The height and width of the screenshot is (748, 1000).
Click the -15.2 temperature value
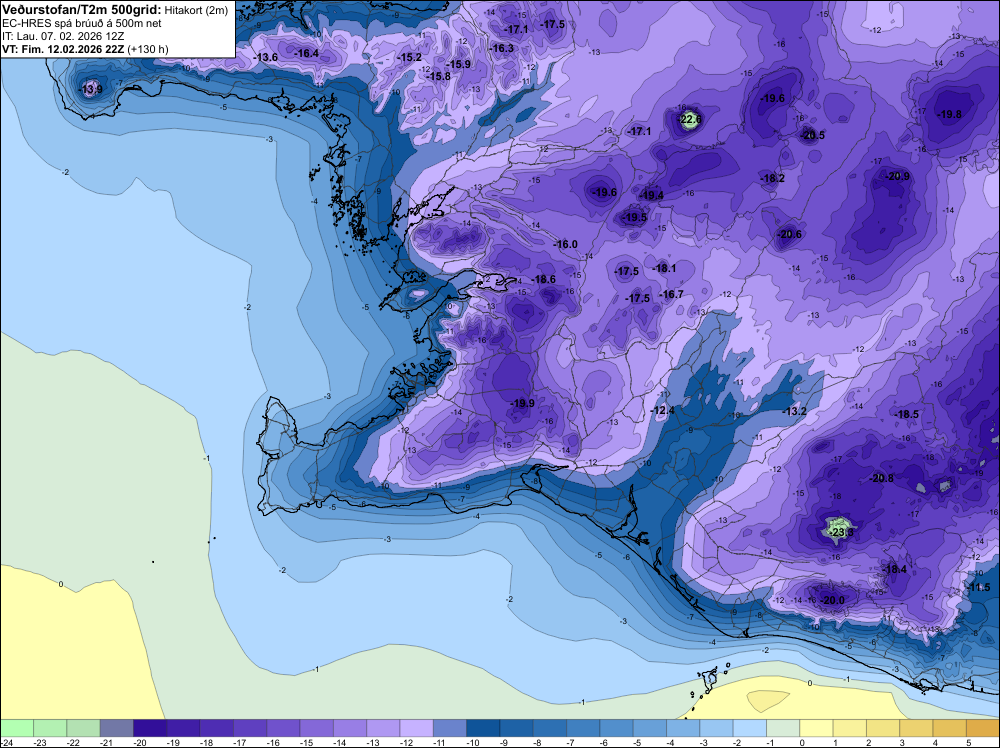pyautogui.click(x=409, y=57)
